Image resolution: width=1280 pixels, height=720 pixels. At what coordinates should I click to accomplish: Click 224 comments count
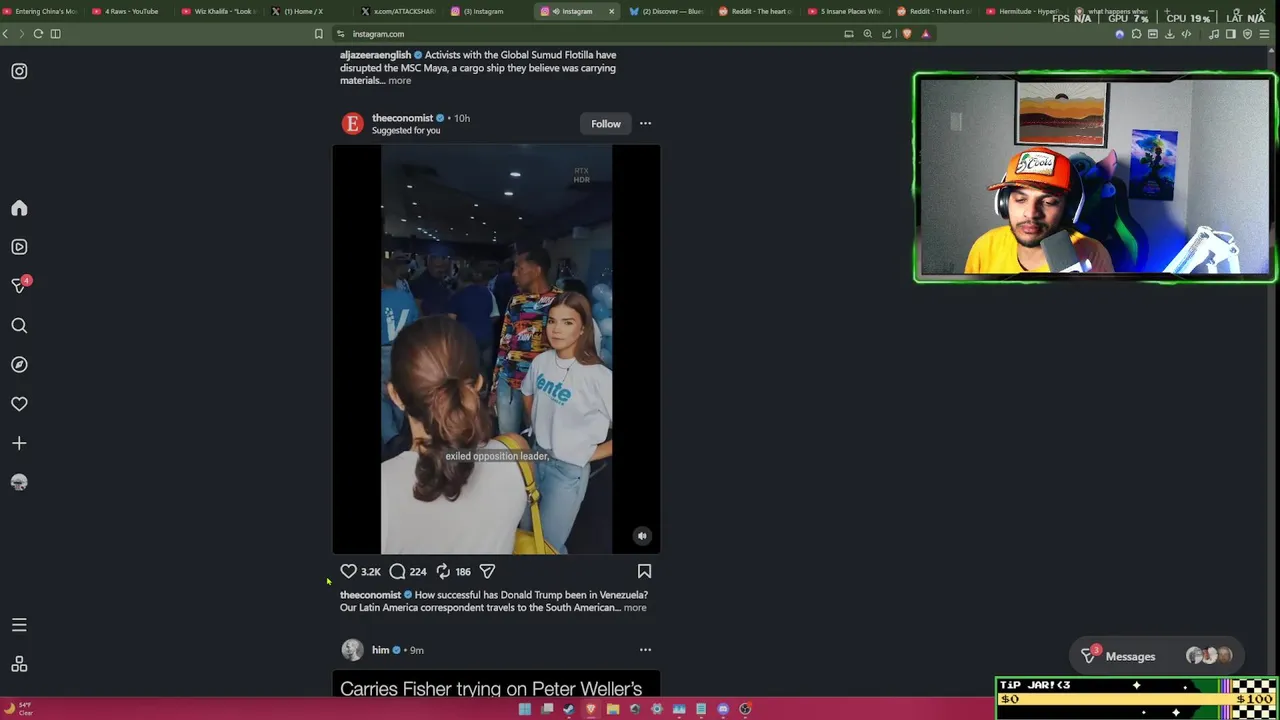[417, 572]
